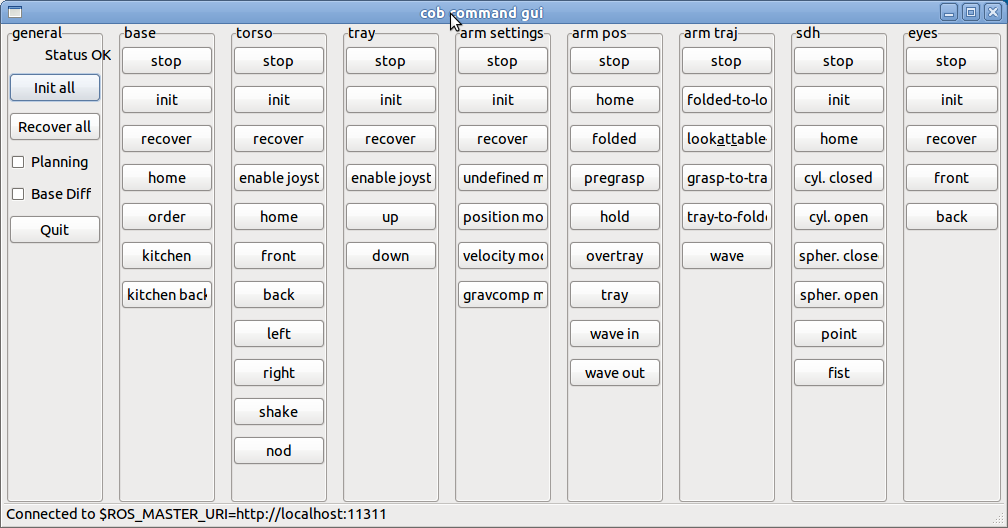
Task: Send base to kitchen position
Action: pos(167,256)
